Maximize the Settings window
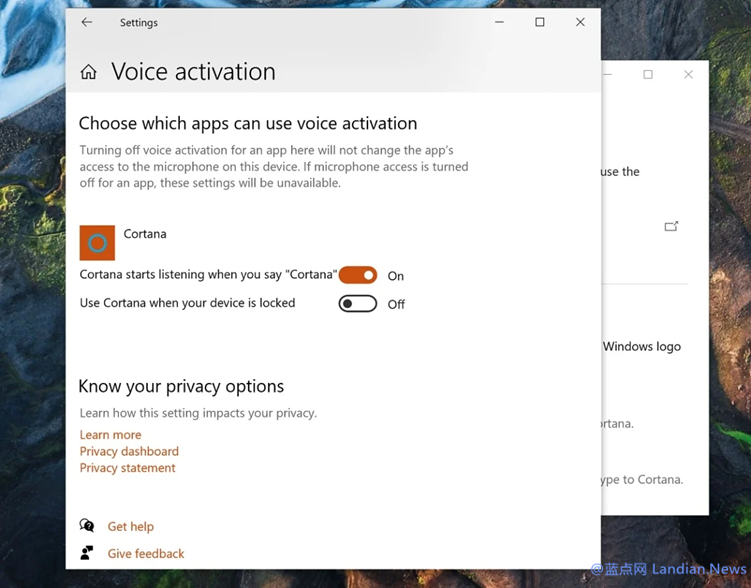 [540, 22]
